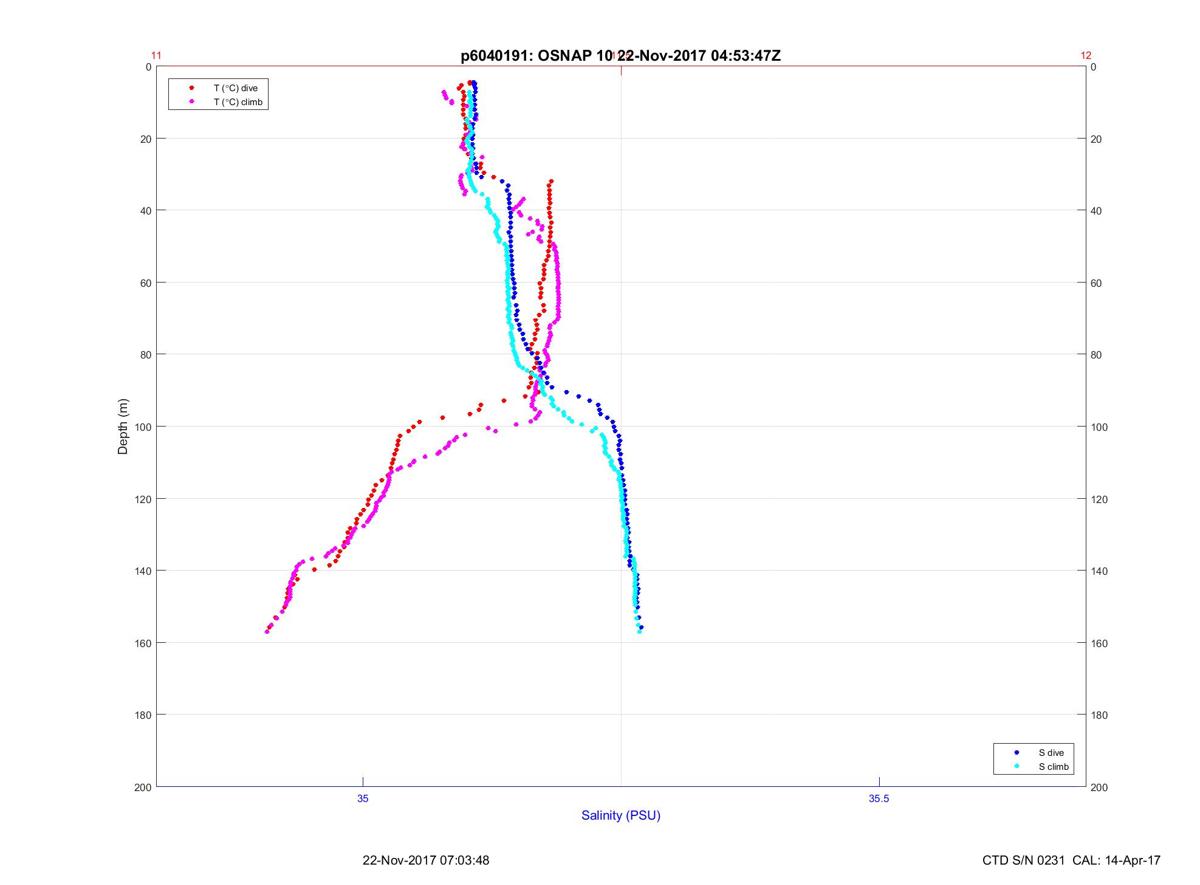Click the red temperature tick label 12
This screenshot has width=1200, height=885.
(x=1086, y=56)
